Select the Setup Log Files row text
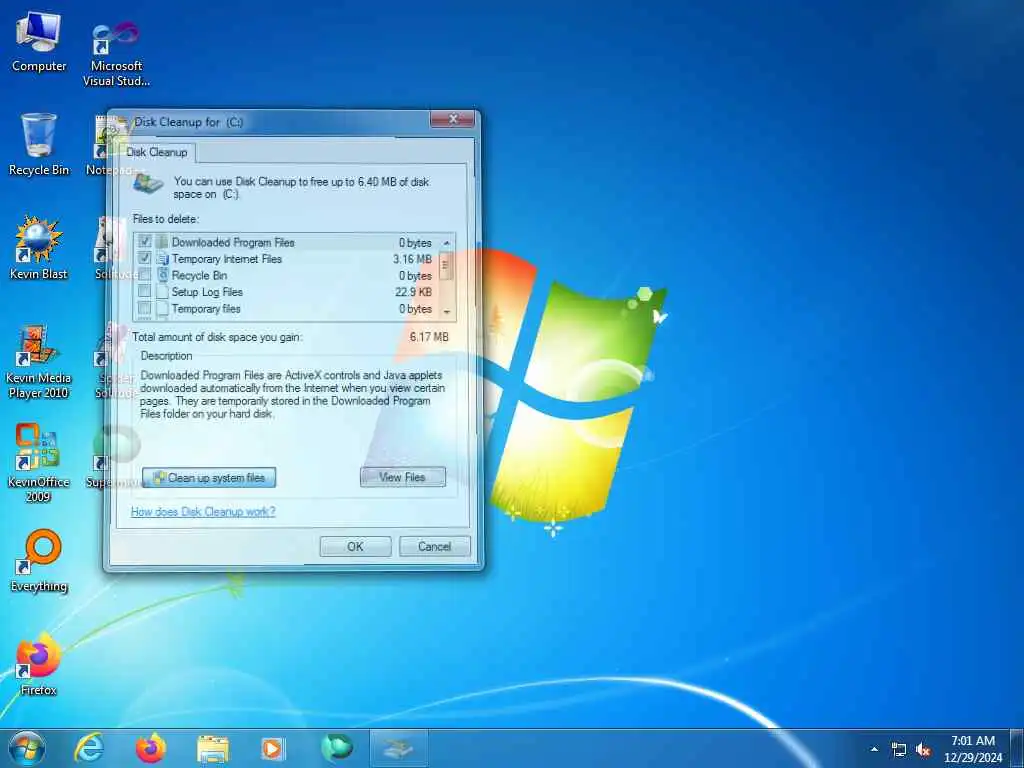Image resolution: width=1024 pixels, height=768 pixels. [x=207, y=292]
